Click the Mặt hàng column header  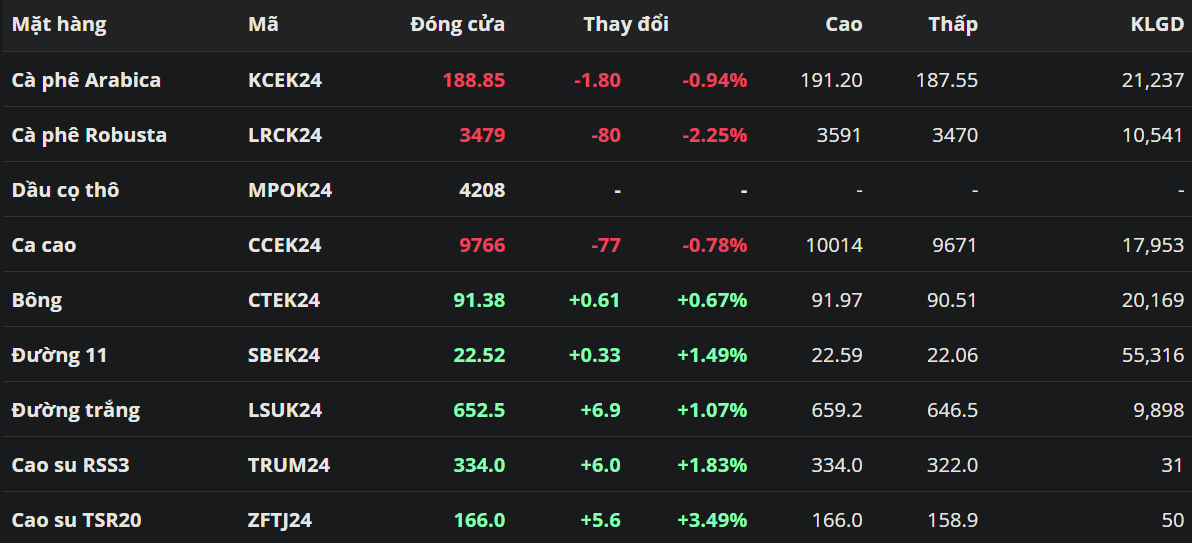click(59, 24)
